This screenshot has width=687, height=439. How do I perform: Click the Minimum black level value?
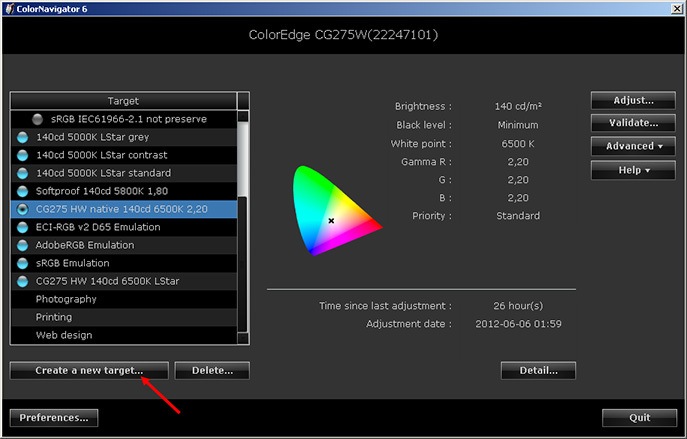[518, 125]
